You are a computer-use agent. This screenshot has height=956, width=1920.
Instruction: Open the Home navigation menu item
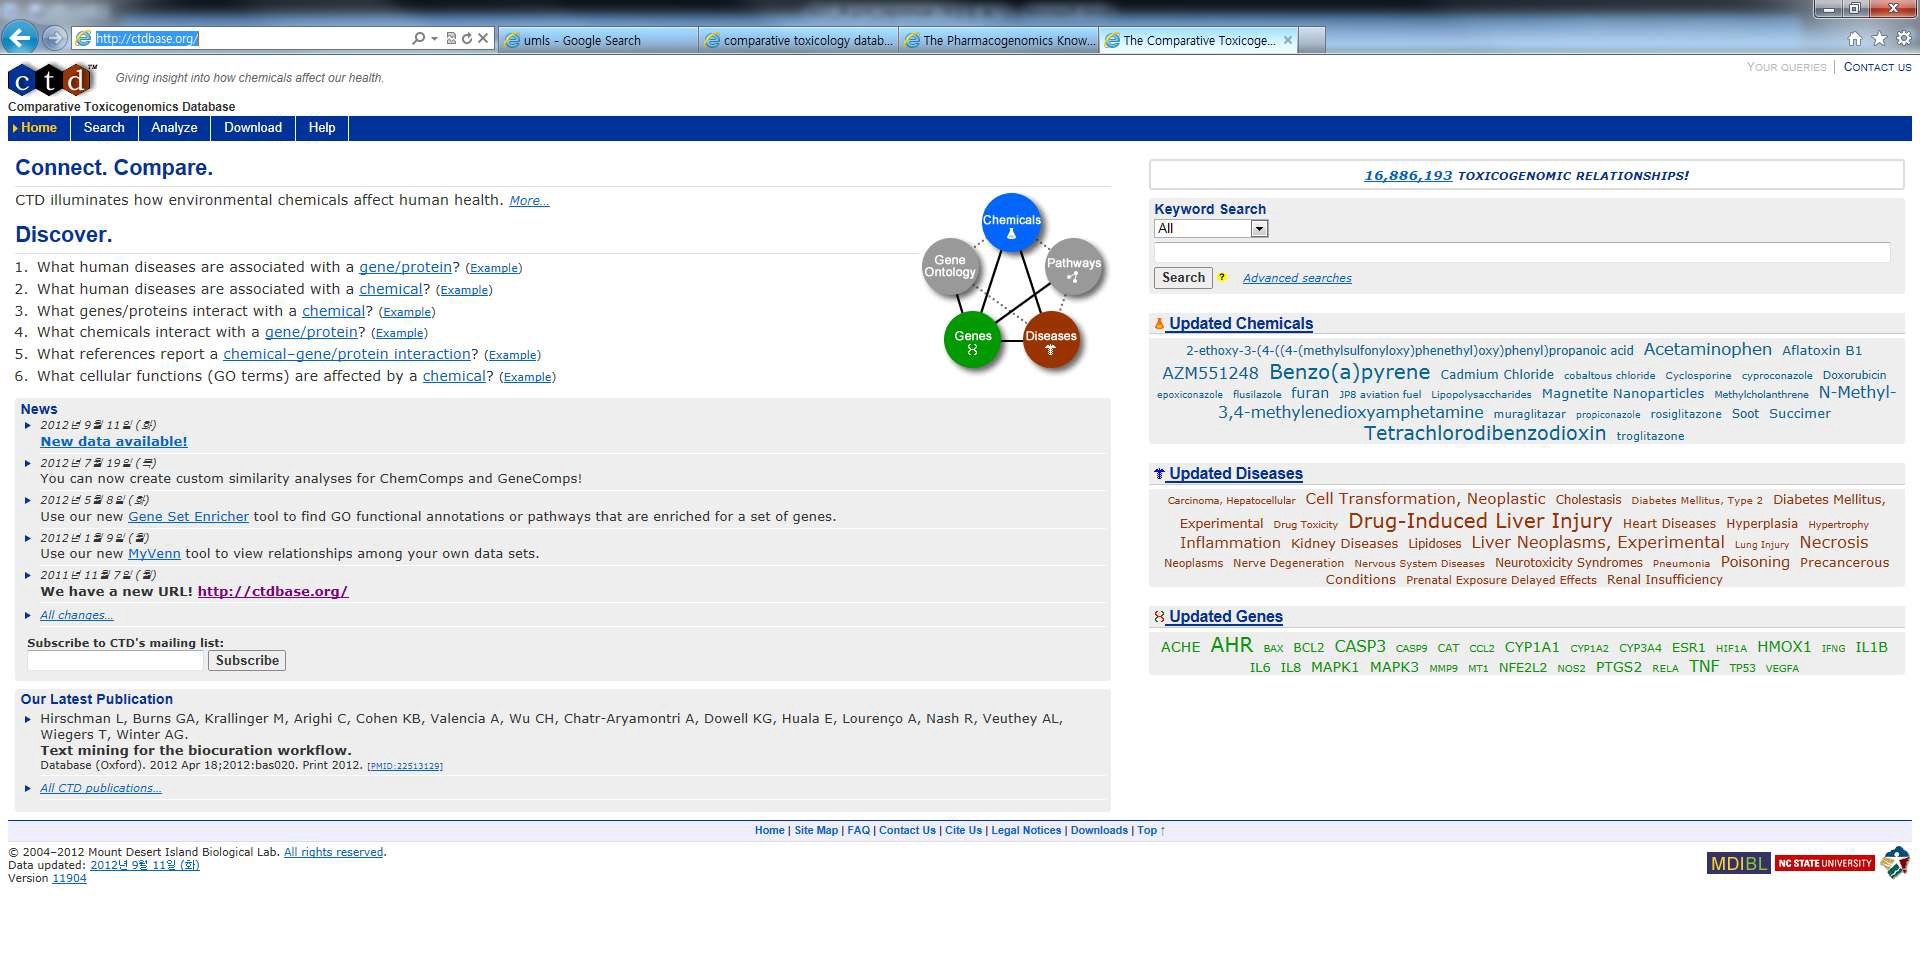39,128
